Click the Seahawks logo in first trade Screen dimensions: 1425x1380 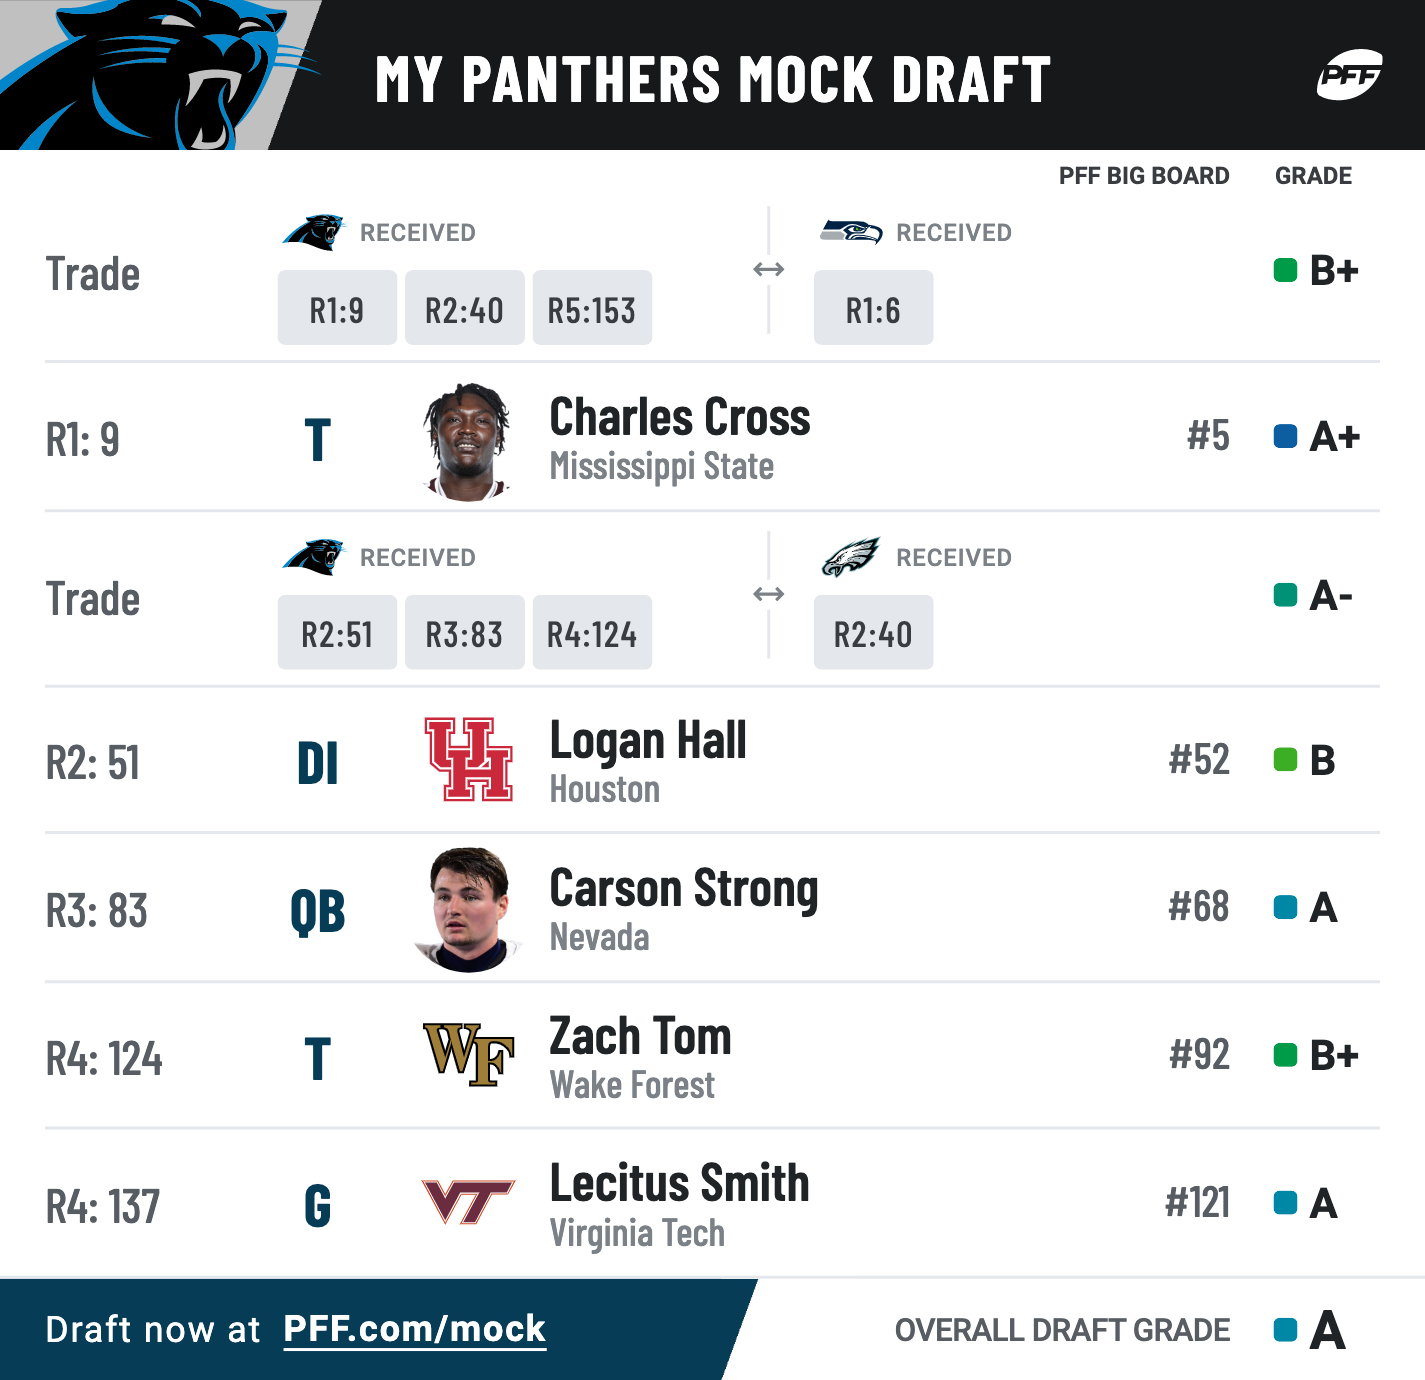(851, 232)
